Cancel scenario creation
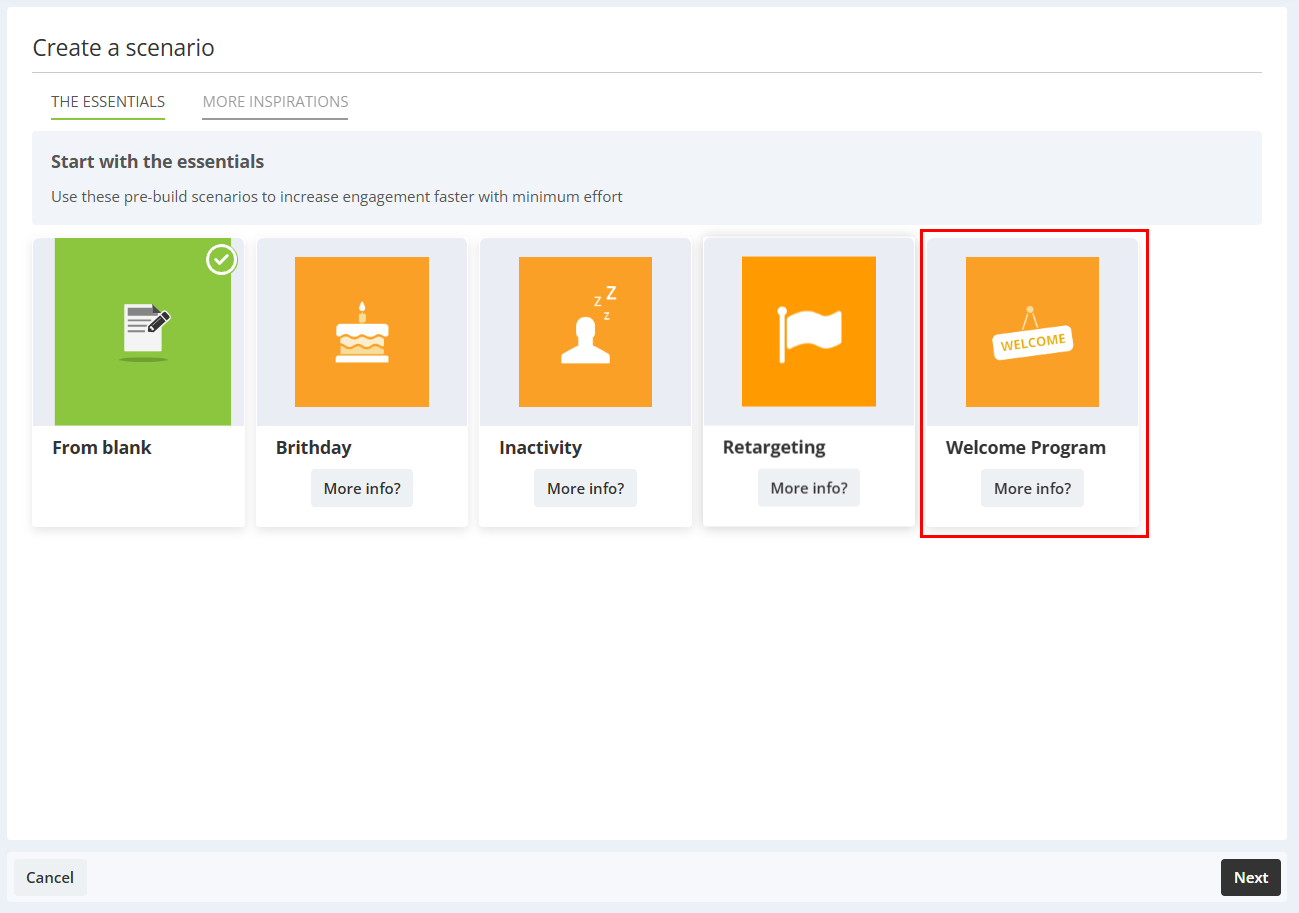 click(50, 877)
